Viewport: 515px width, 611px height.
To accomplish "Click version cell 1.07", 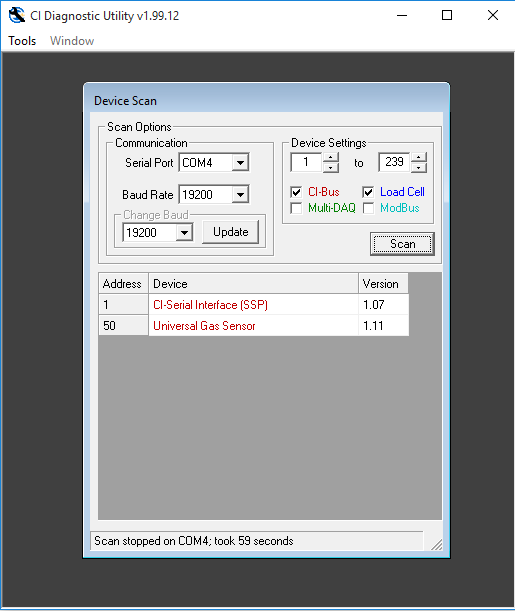I will (383, 304).
